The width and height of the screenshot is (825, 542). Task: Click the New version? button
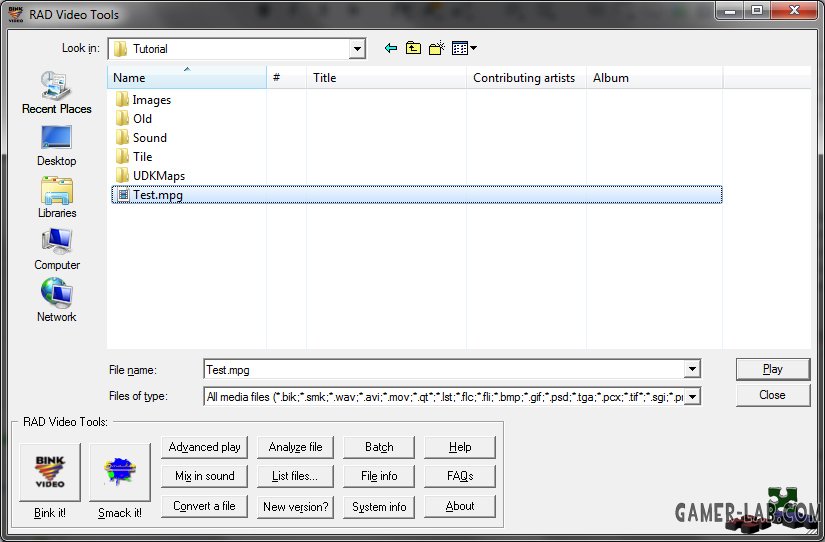pyautogui.click(x=295, y=507)
